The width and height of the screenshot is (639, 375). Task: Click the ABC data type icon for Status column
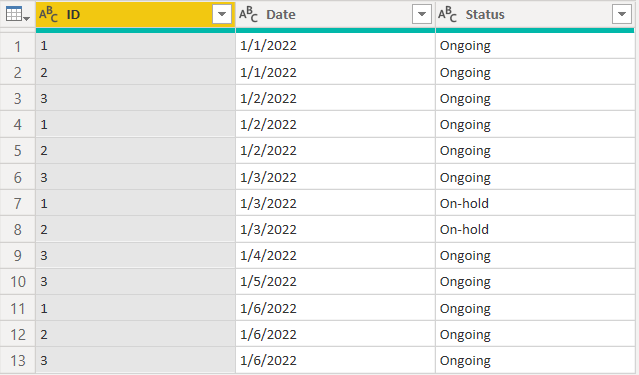coord(447,15)
